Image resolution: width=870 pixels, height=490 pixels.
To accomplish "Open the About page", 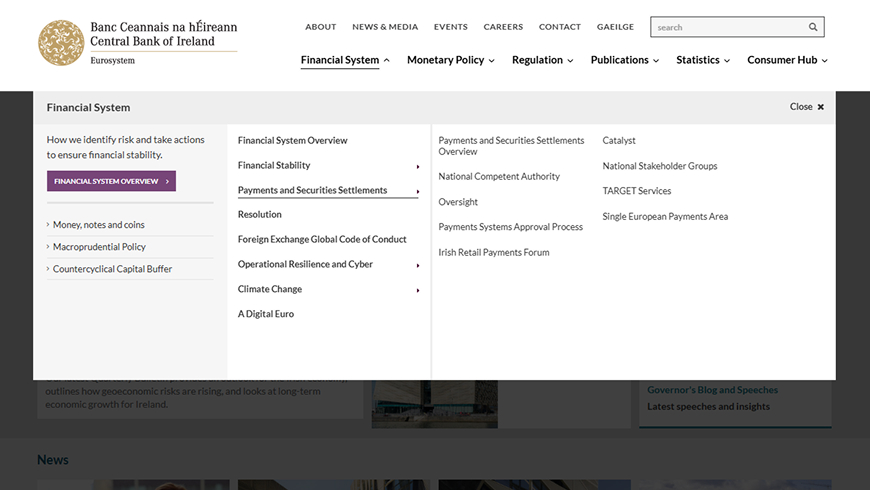I will (x=321, y=27).
